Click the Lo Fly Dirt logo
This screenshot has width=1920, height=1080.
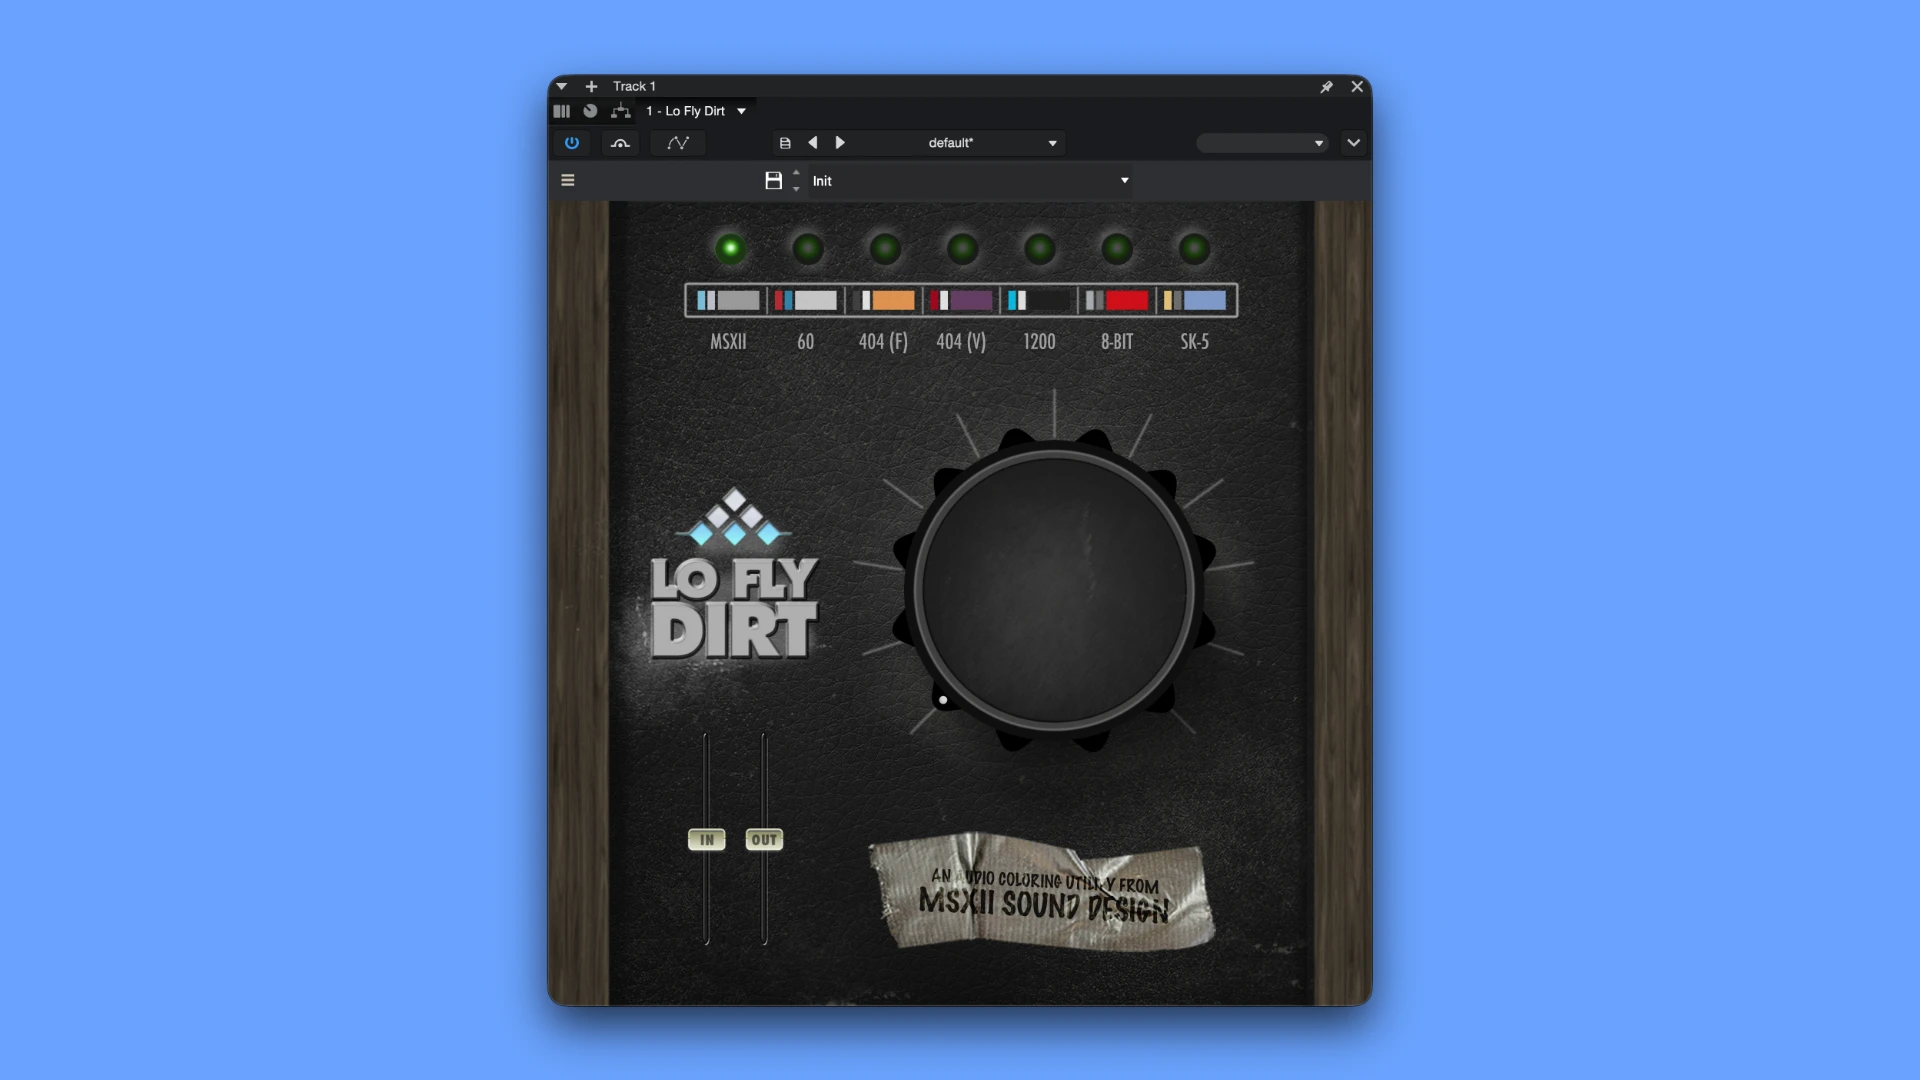[x=735, y=575]
